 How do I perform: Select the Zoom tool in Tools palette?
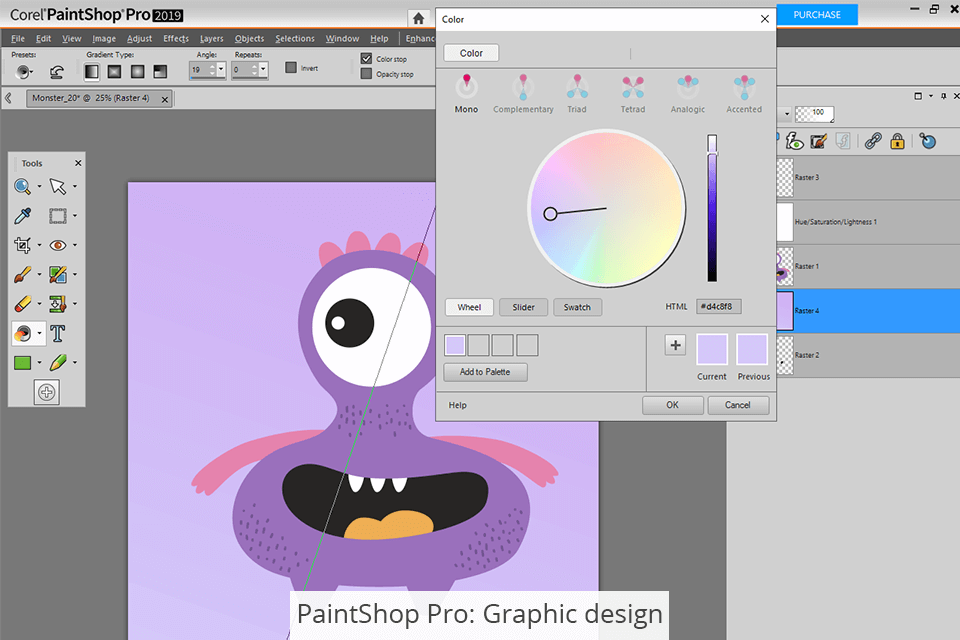pyautogui.click(x=23, y=186)
